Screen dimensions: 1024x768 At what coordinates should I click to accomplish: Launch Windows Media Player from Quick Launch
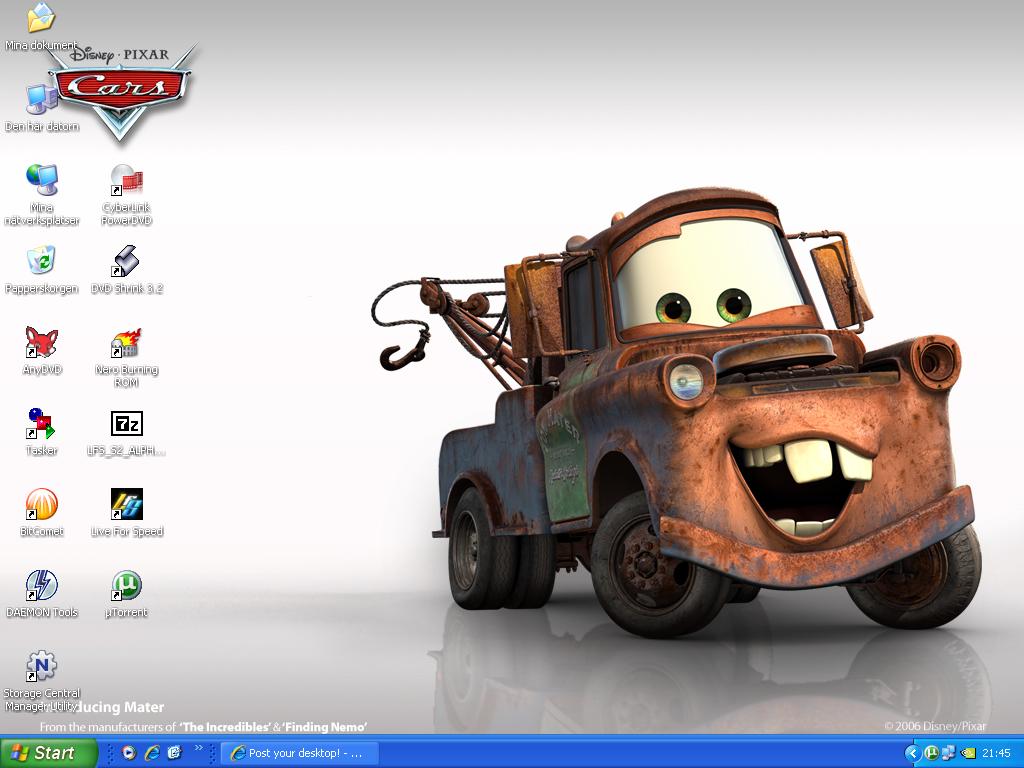[x=129, y=753]
